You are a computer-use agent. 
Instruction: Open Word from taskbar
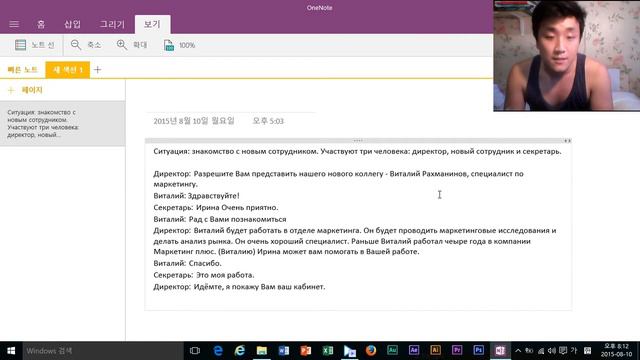coord(284,351)
